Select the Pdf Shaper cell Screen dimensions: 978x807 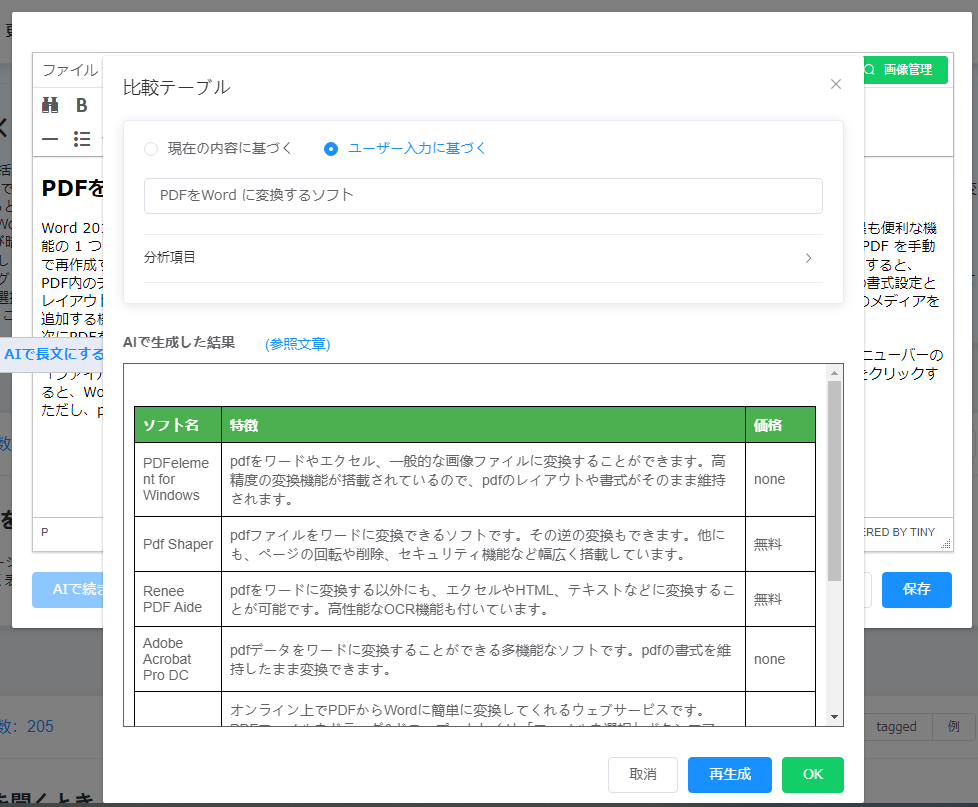click(178, 544)
